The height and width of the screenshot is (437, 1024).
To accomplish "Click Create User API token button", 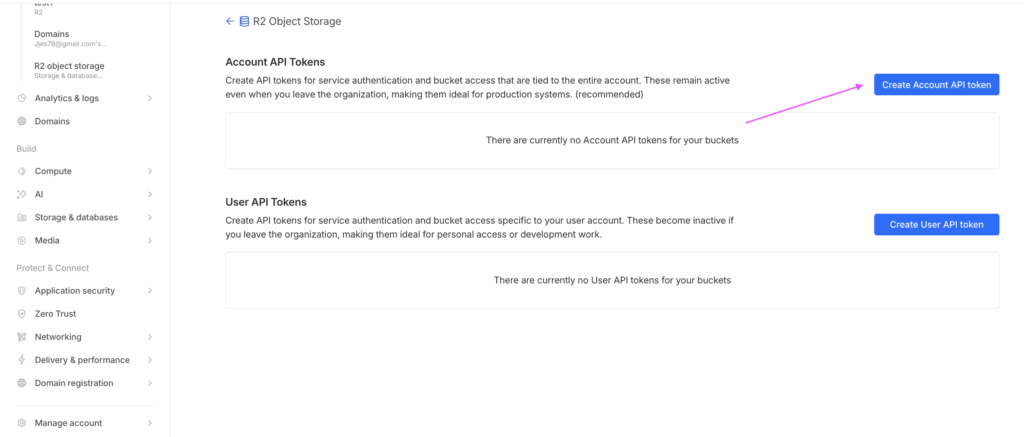I will [936, 225].
